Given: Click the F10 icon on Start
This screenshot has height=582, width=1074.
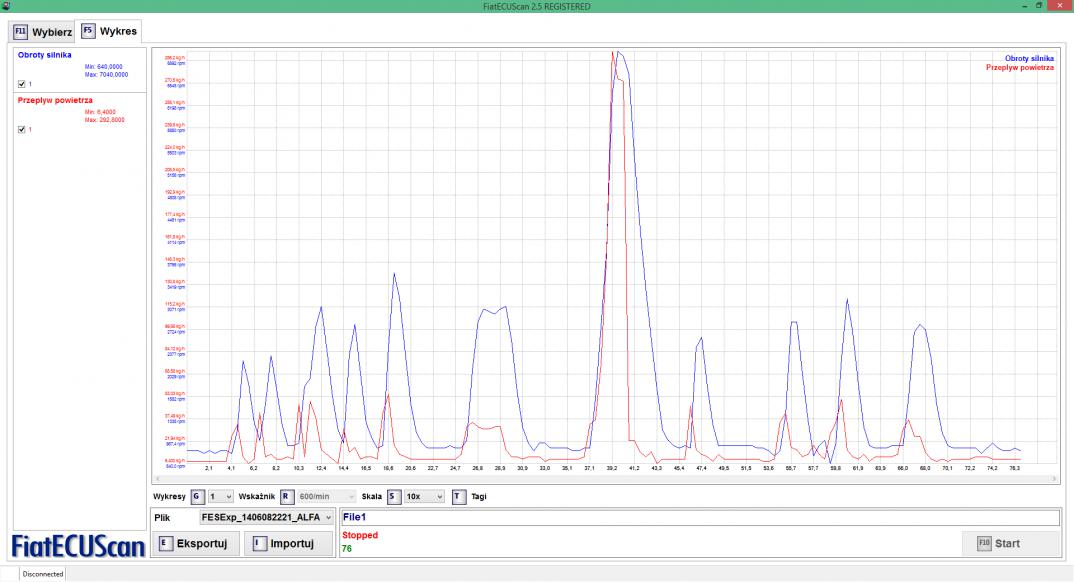Looking at the screenshot, I should click(x=984, y=543).
